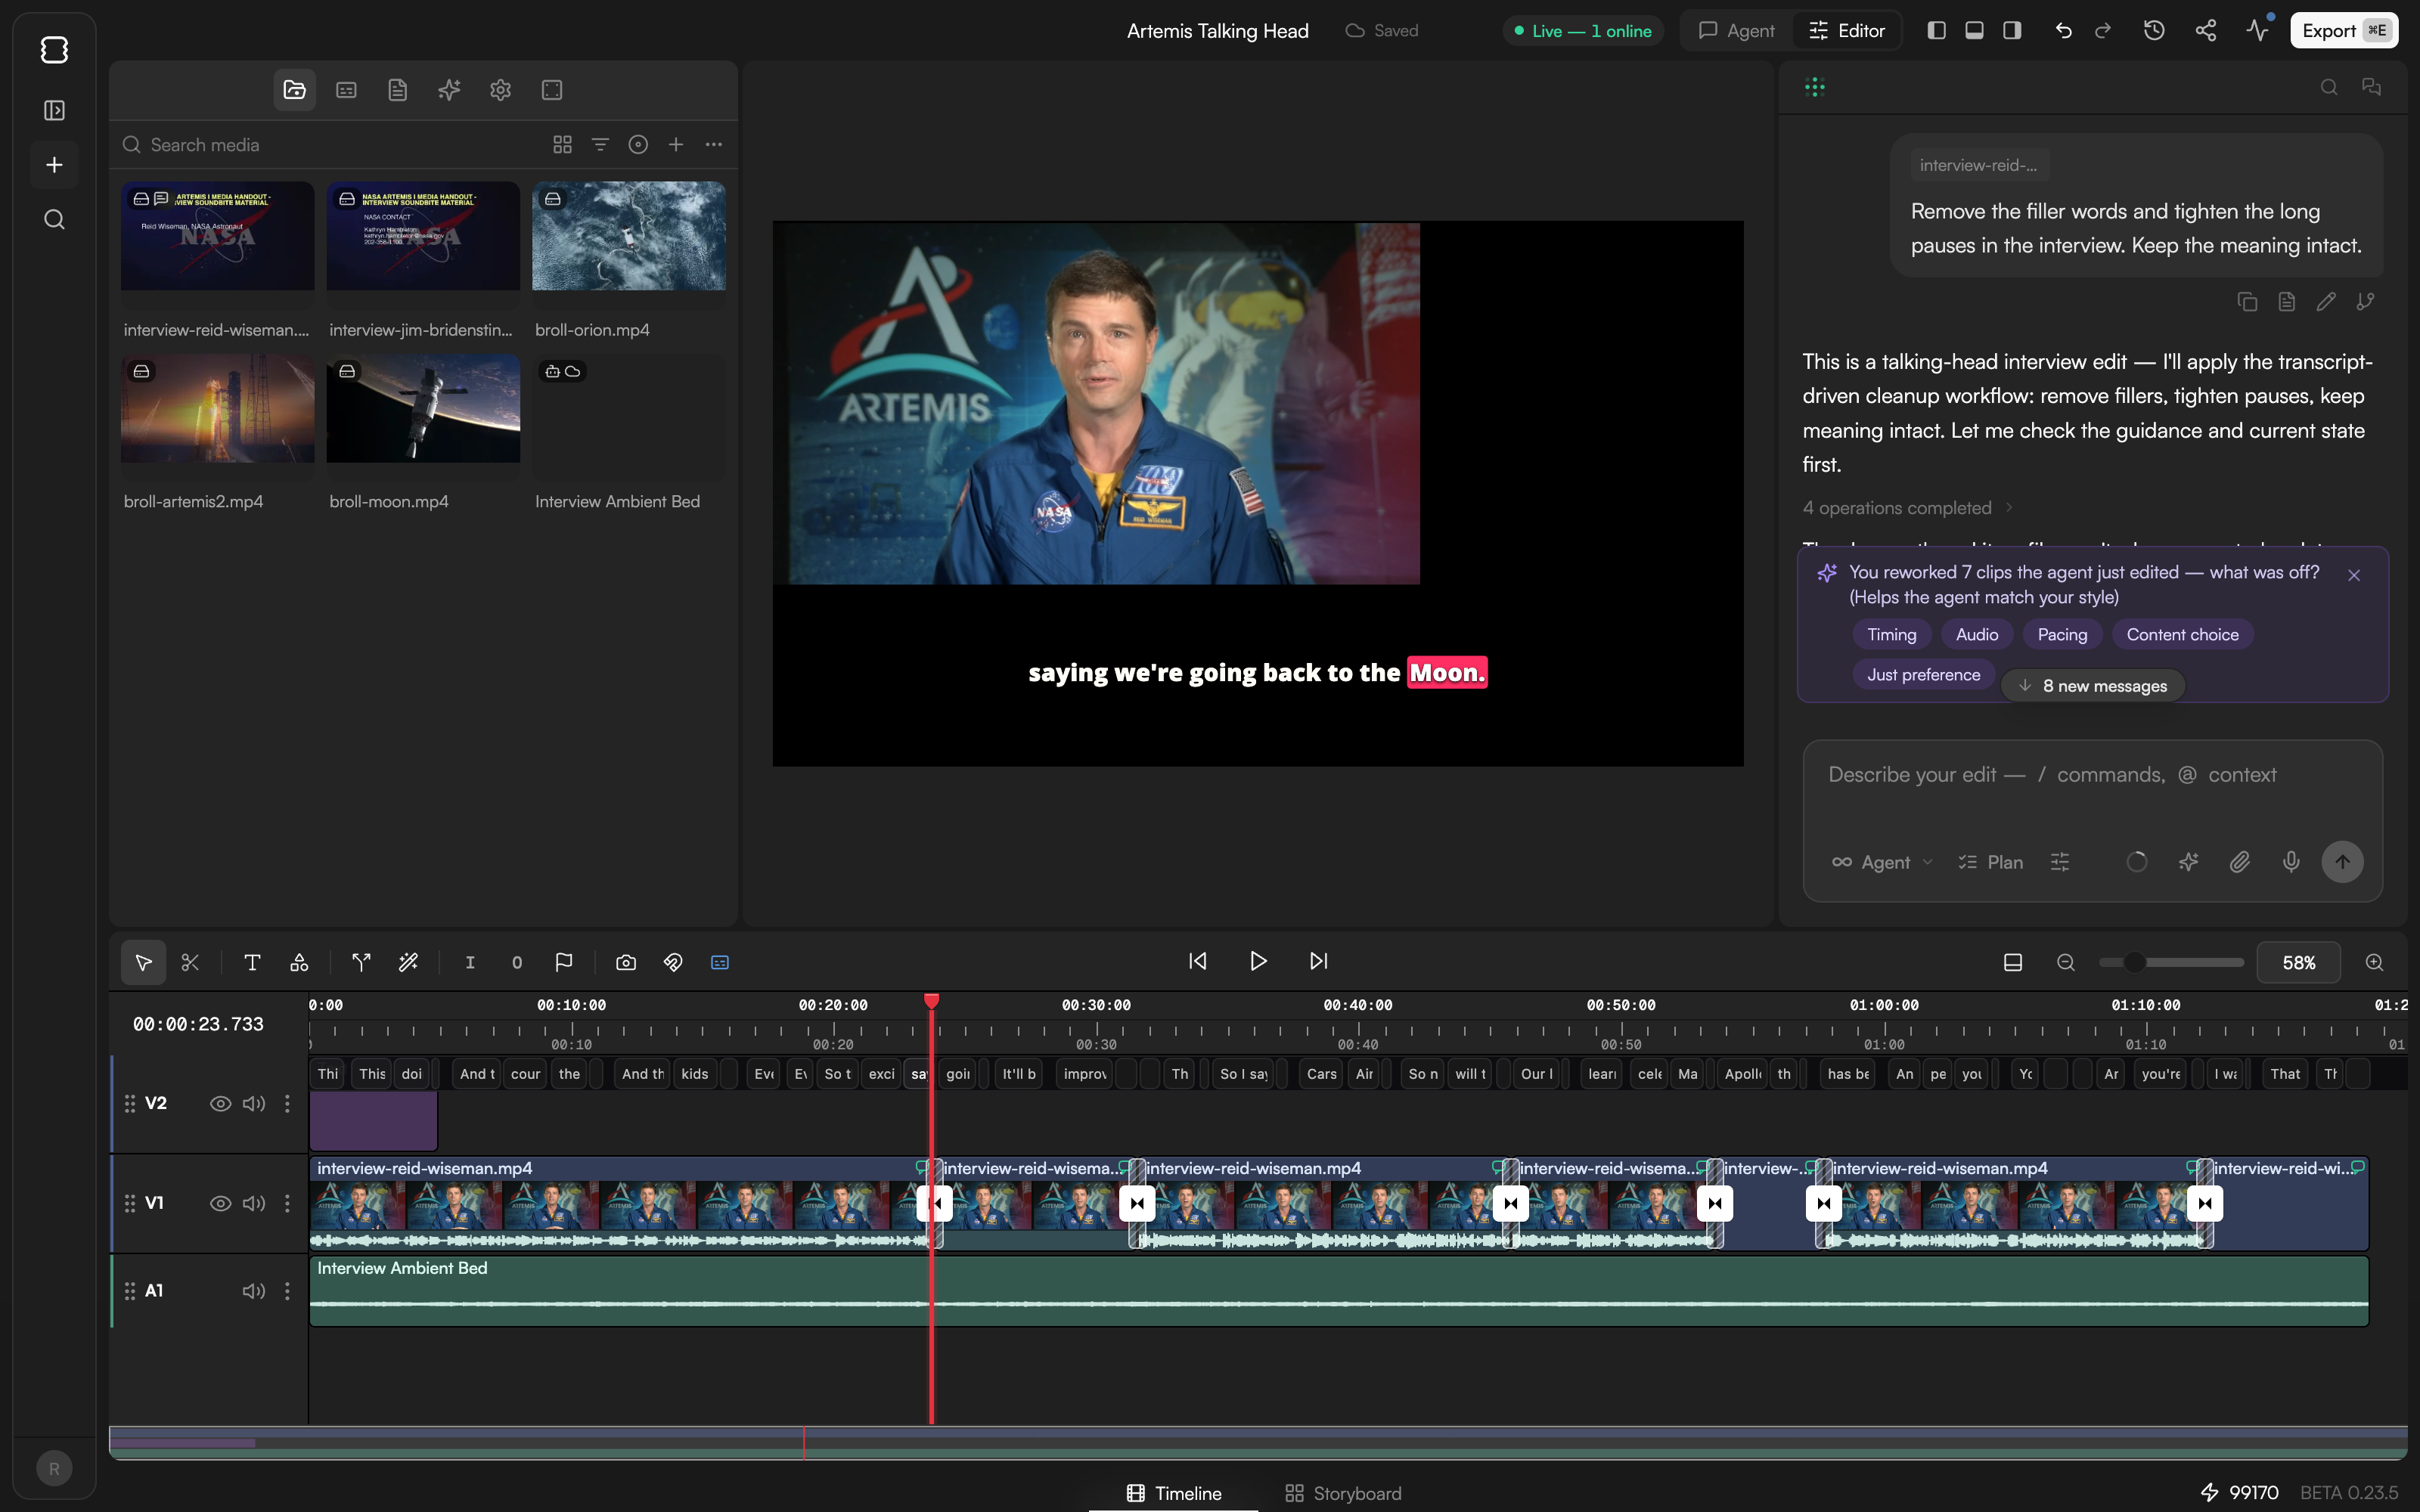Attach a file to the prompt
Image resolution: width=2420 pixels, height=1512 pixels.
(2240, 862)
